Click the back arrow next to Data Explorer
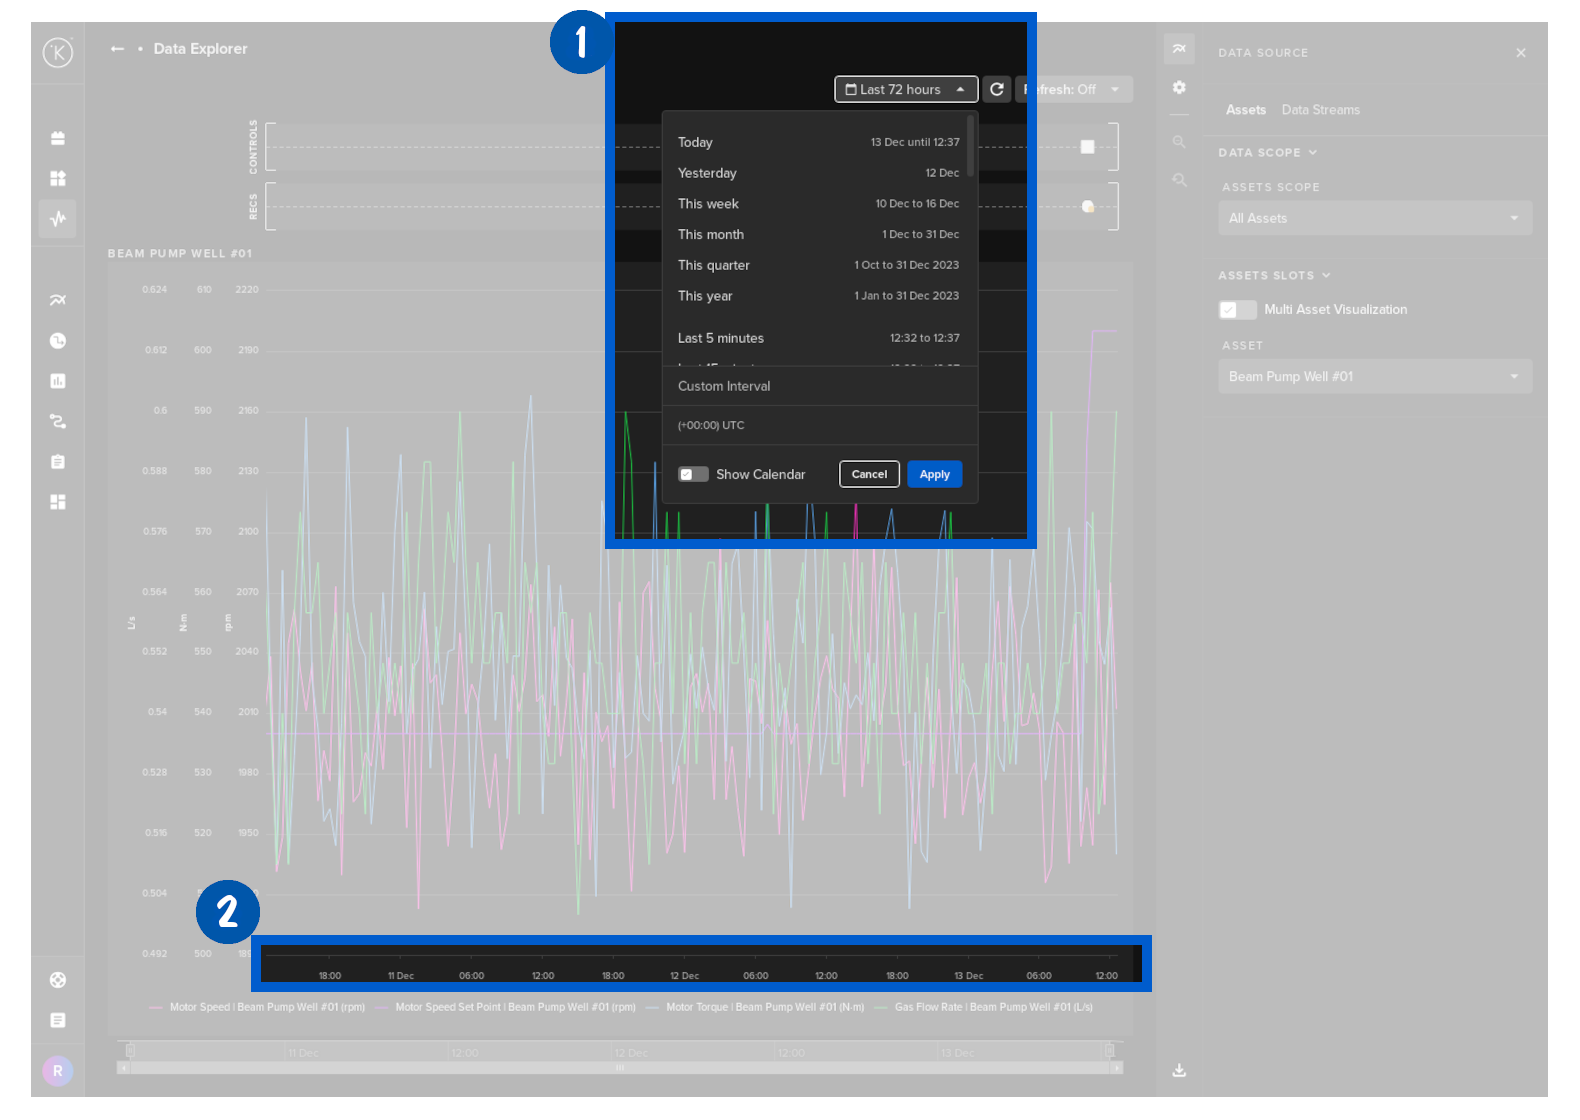The image size is (1580, 1120). (117, 49)
